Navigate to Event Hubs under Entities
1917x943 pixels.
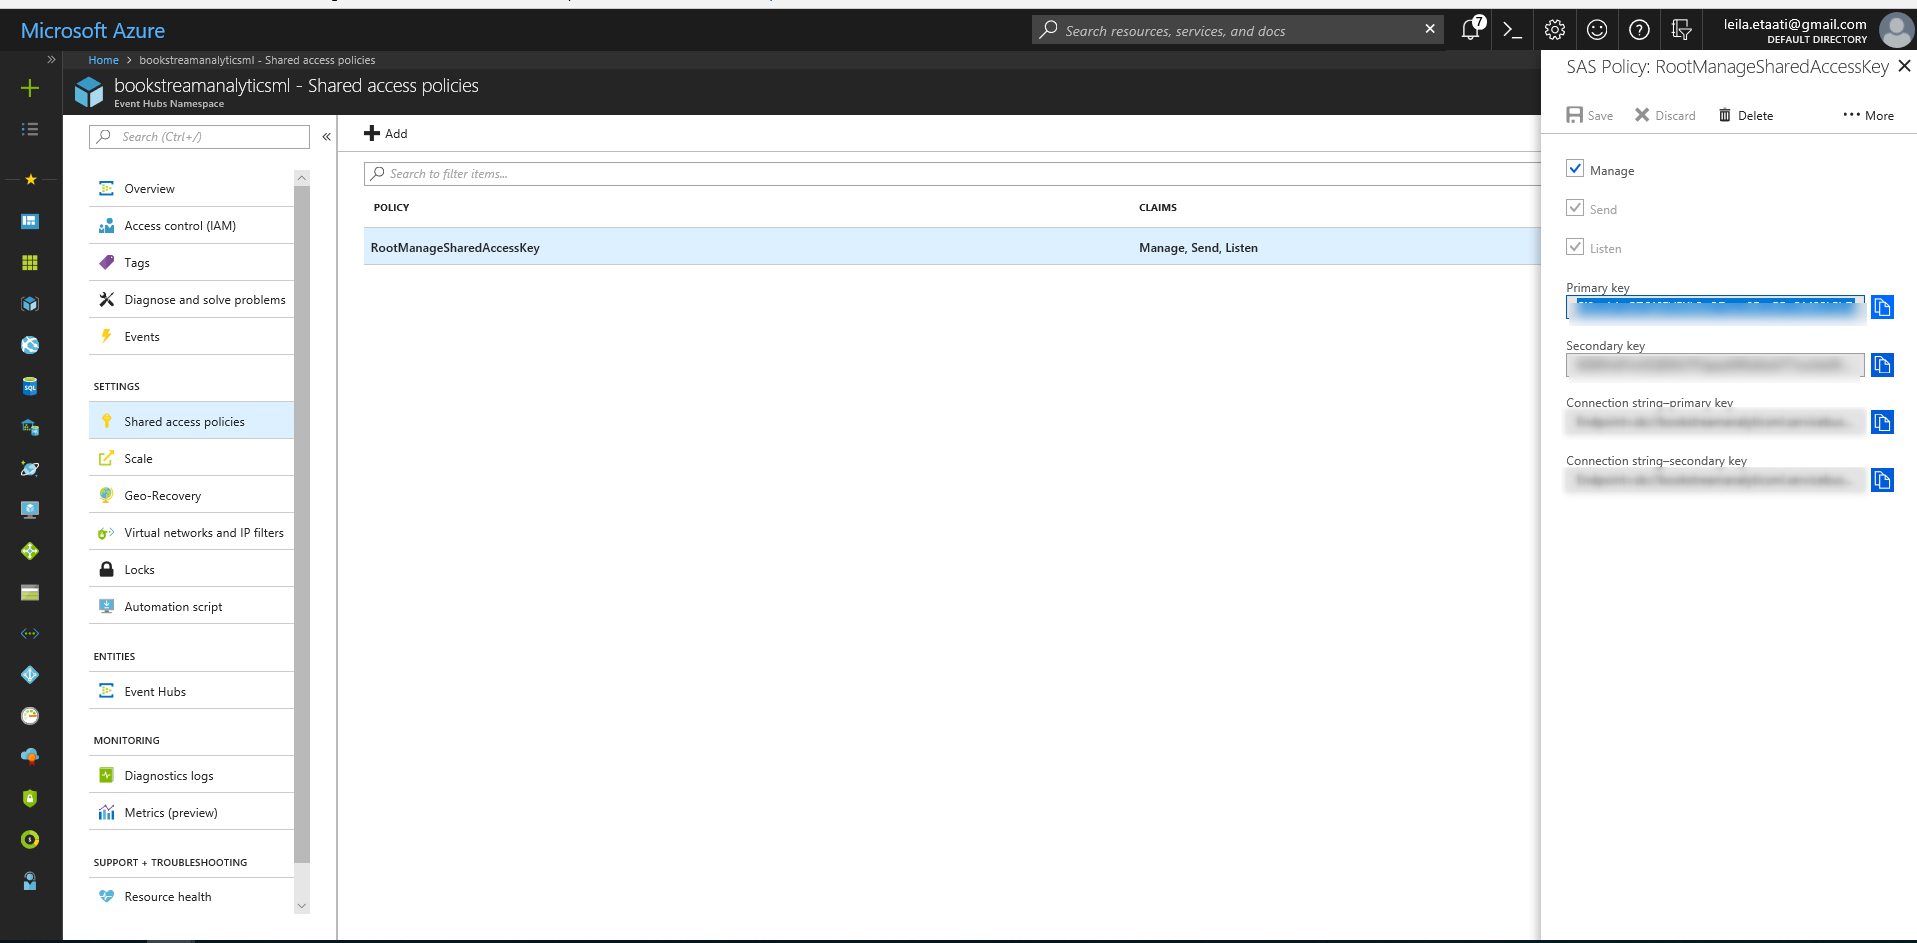tap(155, 691)
